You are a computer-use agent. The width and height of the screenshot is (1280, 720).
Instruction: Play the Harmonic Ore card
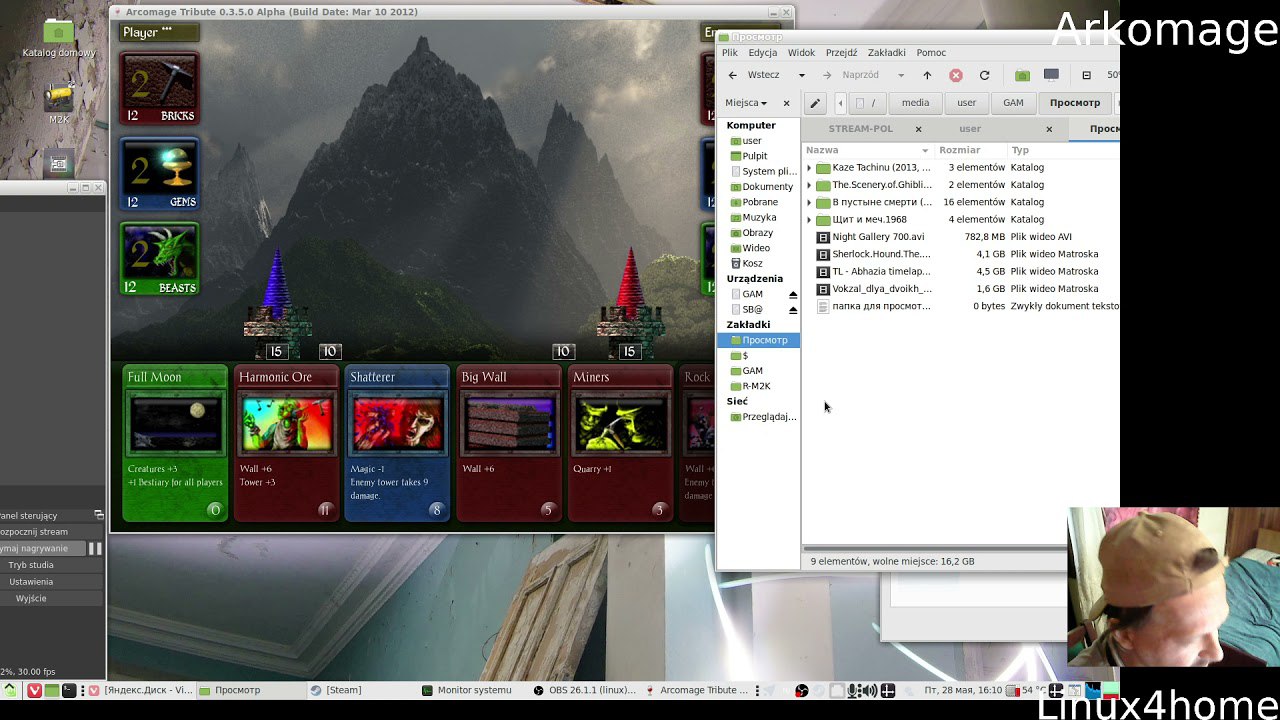tap(286, 444)
